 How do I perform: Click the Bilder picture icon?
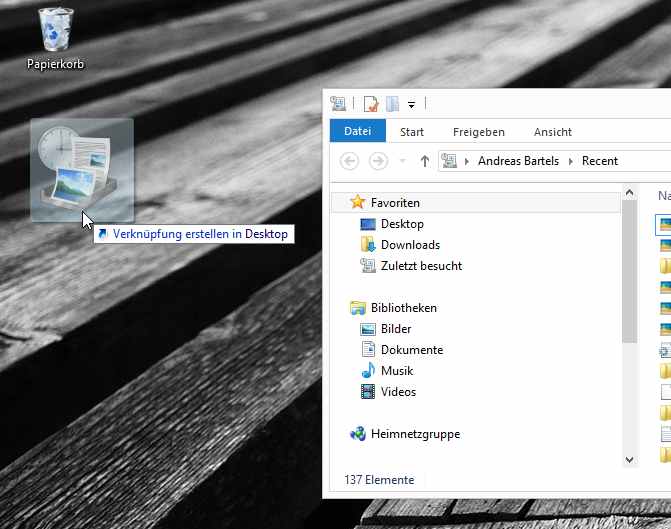(368, 329)
